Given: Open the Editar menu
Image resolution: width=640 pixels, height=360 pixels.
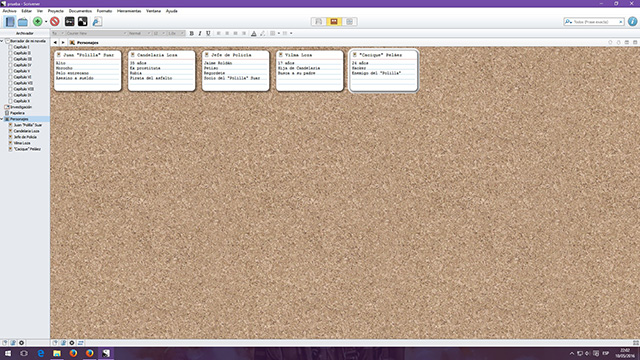Looking at the screenshot, I should [x=27, y=11].
